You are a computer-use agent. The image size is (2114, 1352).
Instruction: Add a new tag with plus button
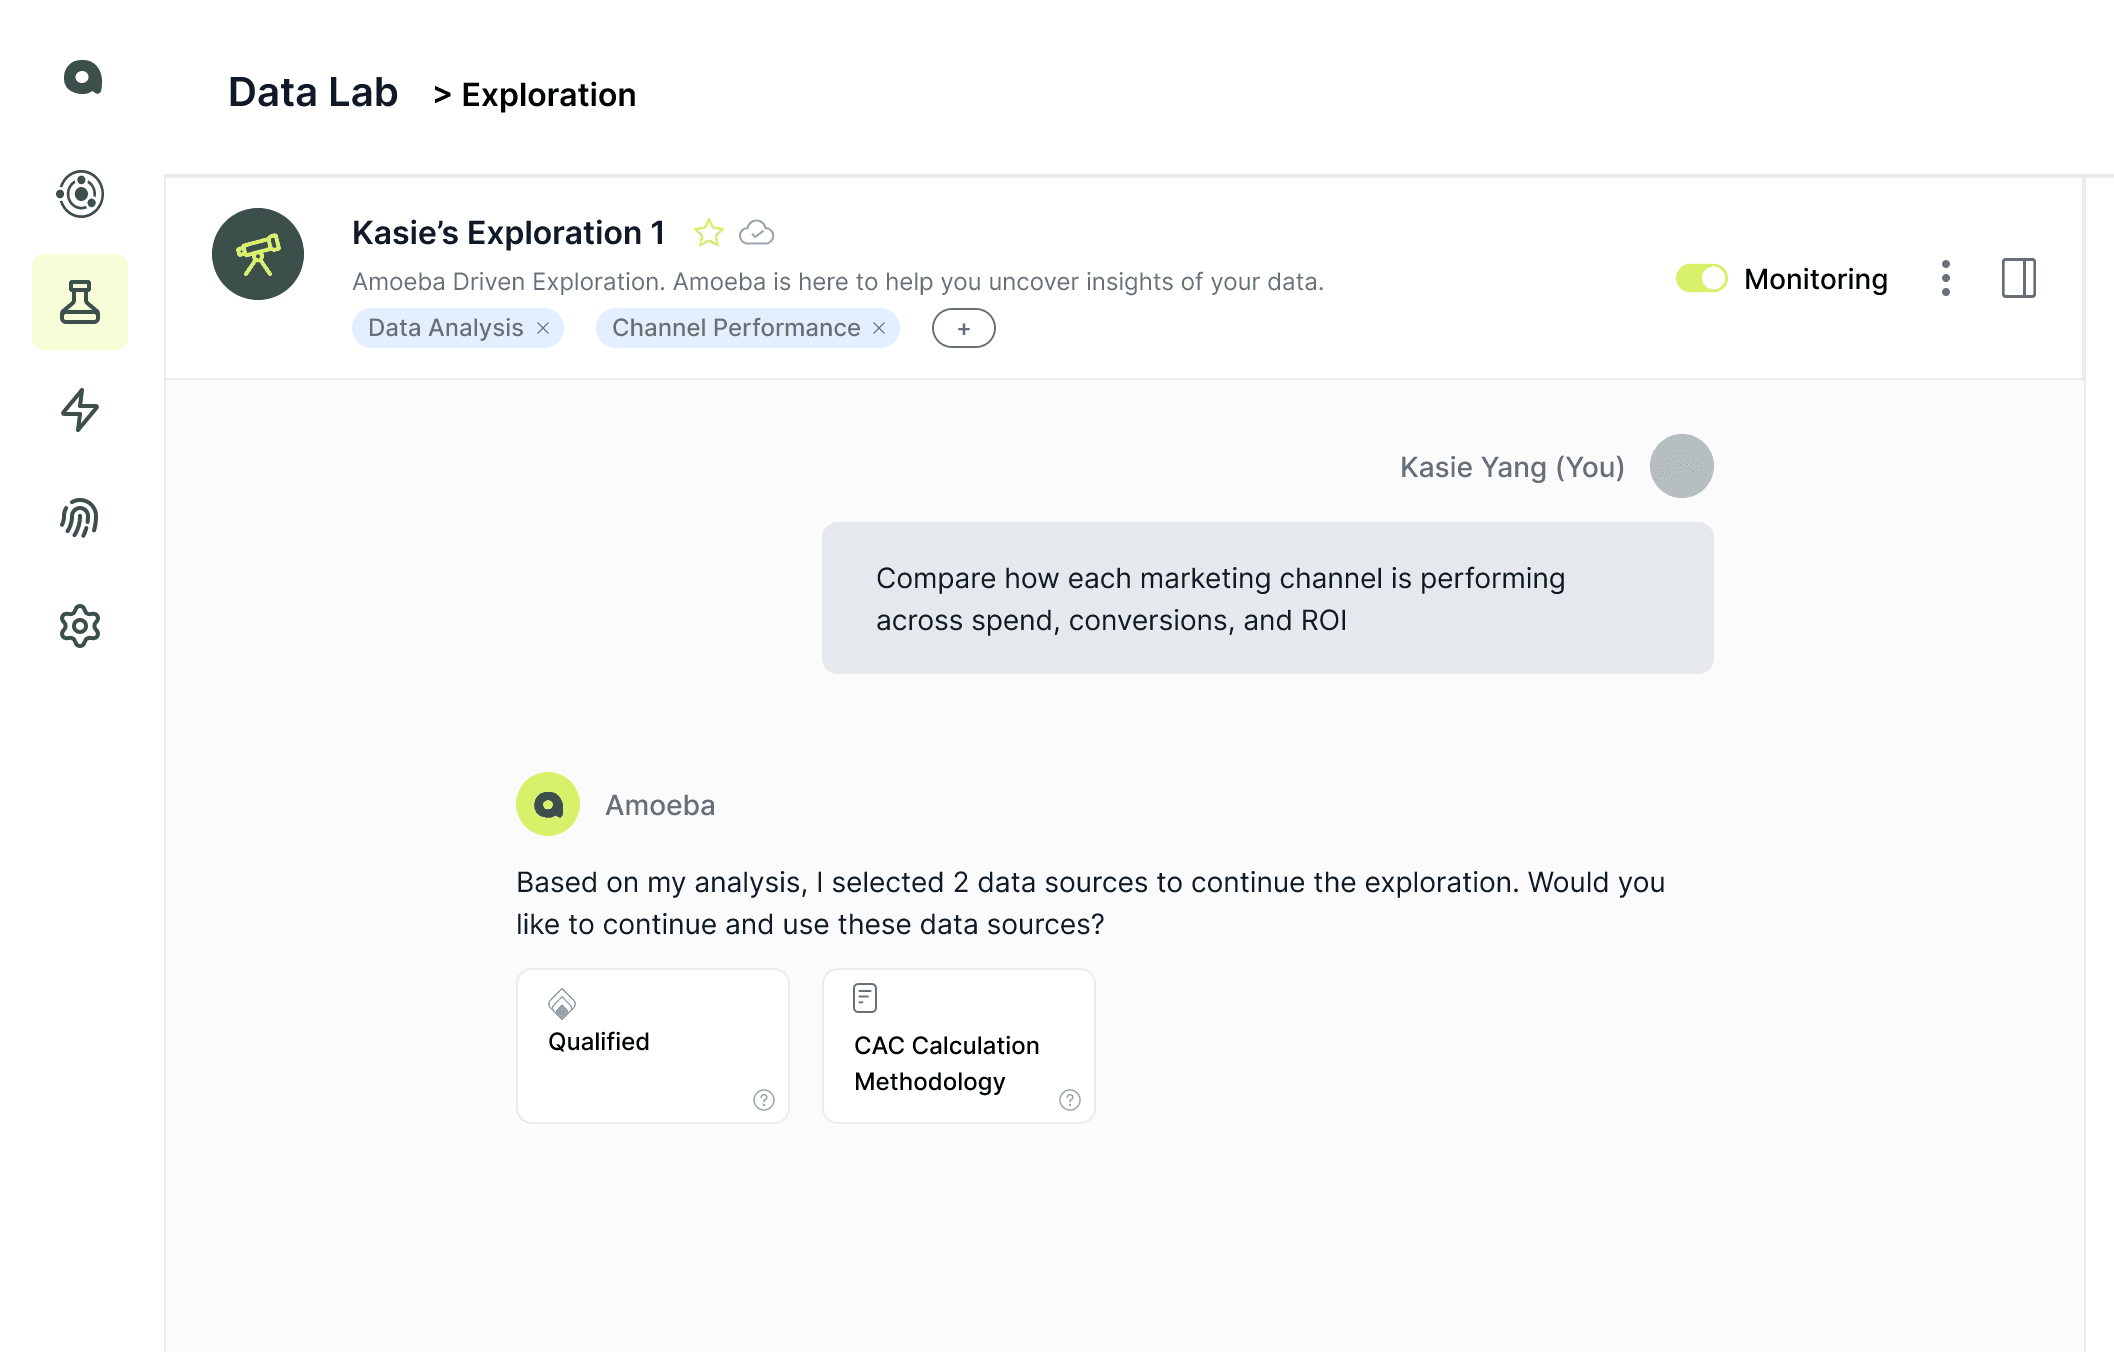pyautogui.click(x=963, y=328)
